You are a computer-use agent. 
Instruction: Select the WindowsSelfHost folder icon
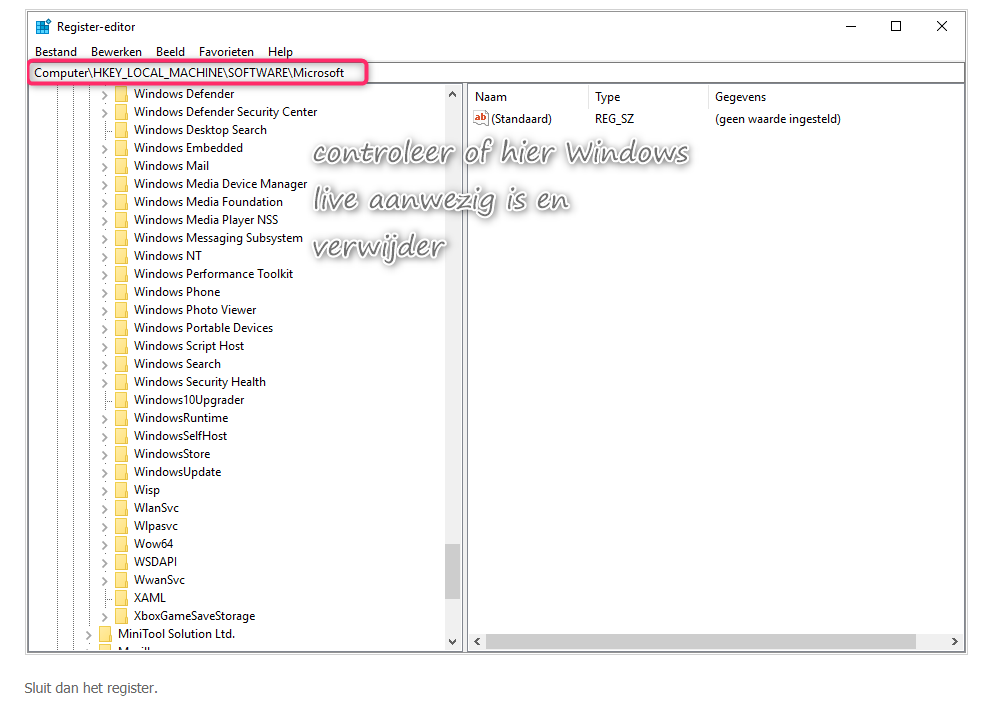pos(121,436)
